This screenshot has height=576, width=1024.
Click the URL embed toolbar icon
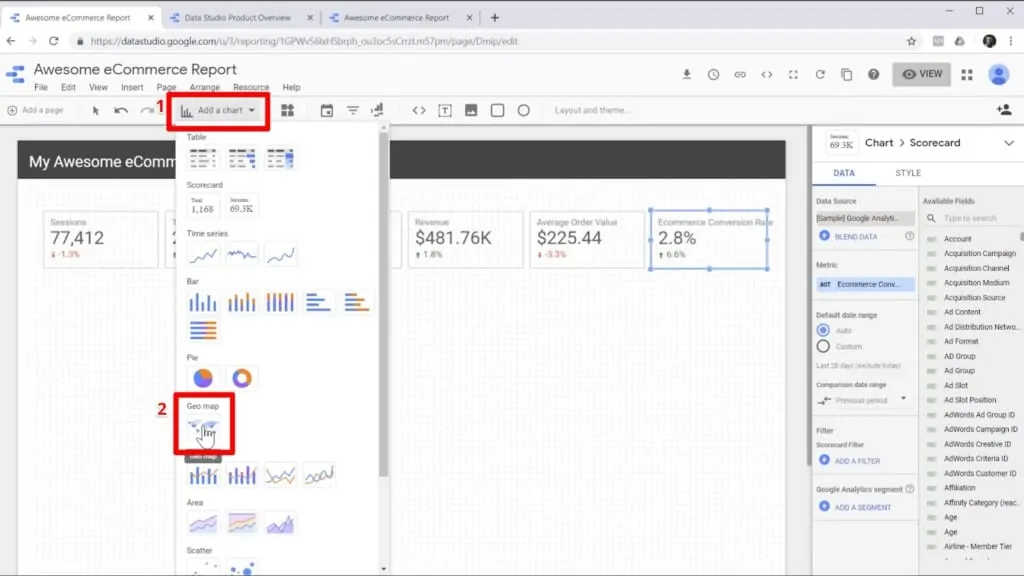(419, 110)
